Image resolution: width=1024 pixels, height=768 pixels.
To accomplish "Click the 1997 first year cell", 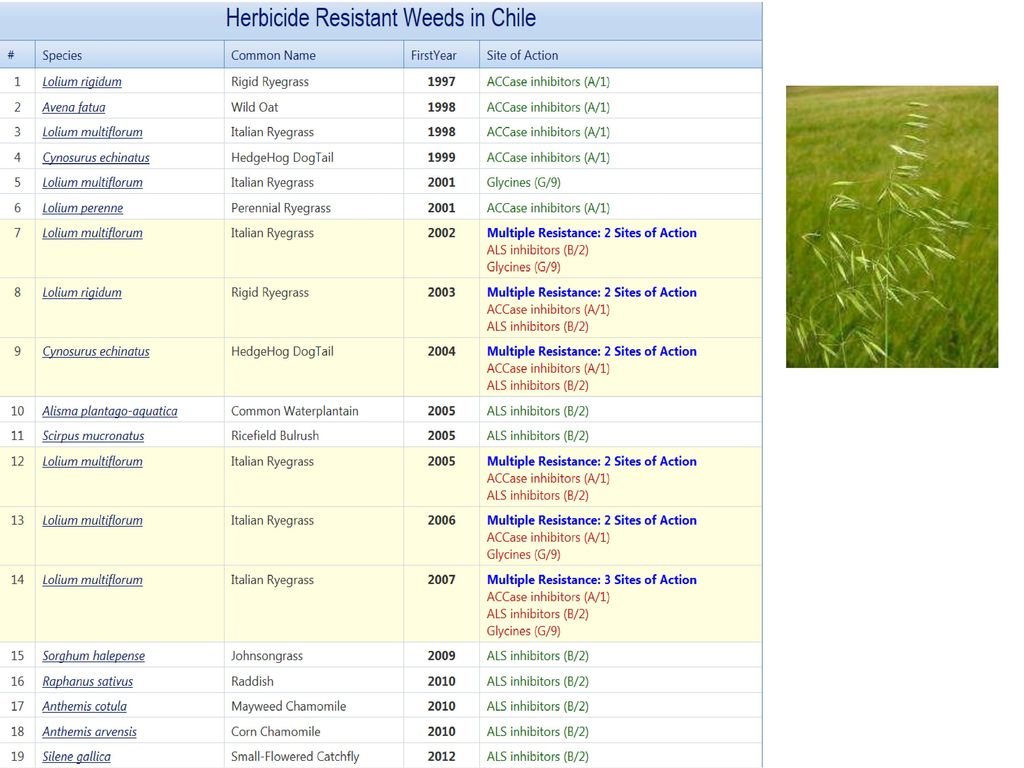I will [441, 82].
